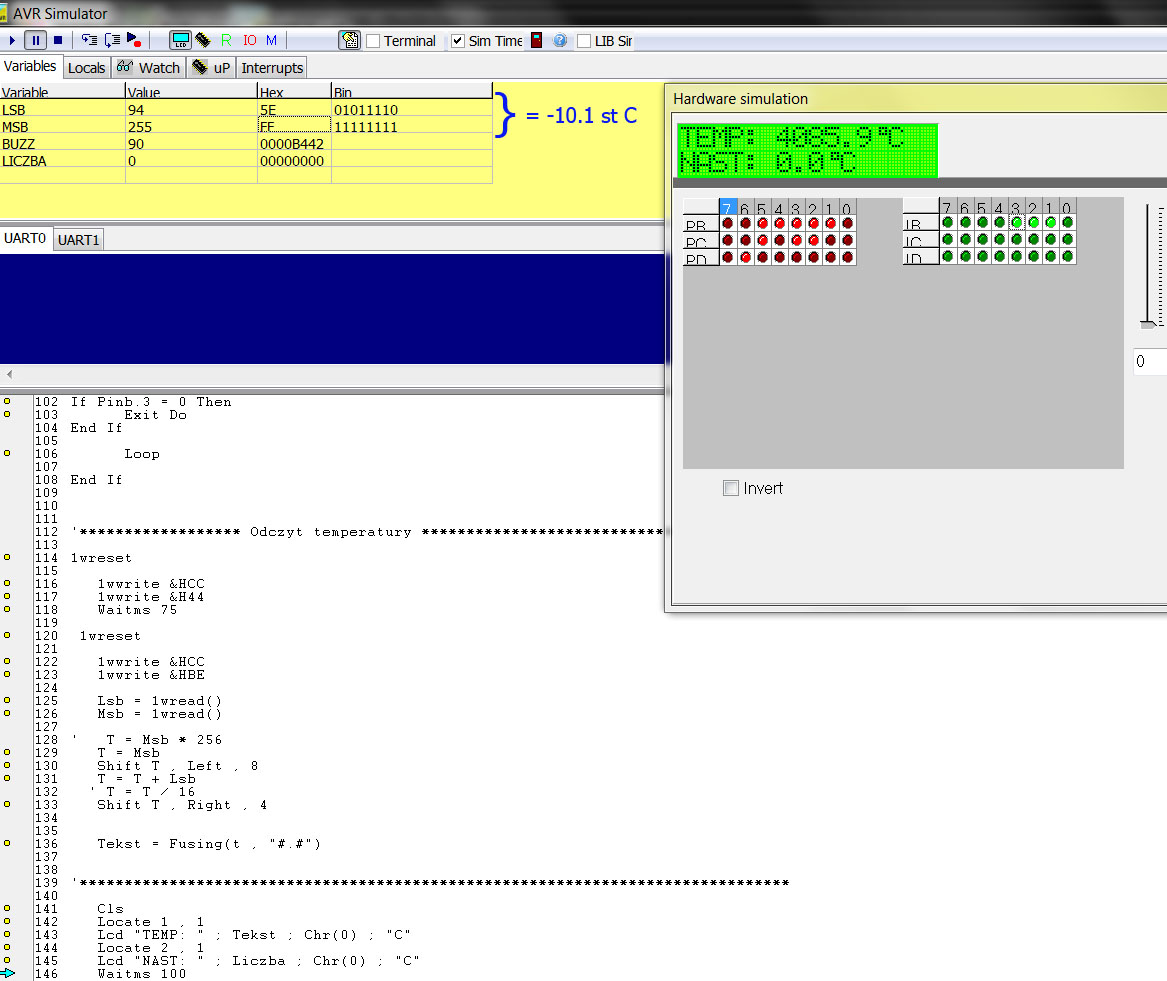Click the red door exit icon
This screenshot has width=1167, height=981.
pyautogui.click(x=537, y=40)
